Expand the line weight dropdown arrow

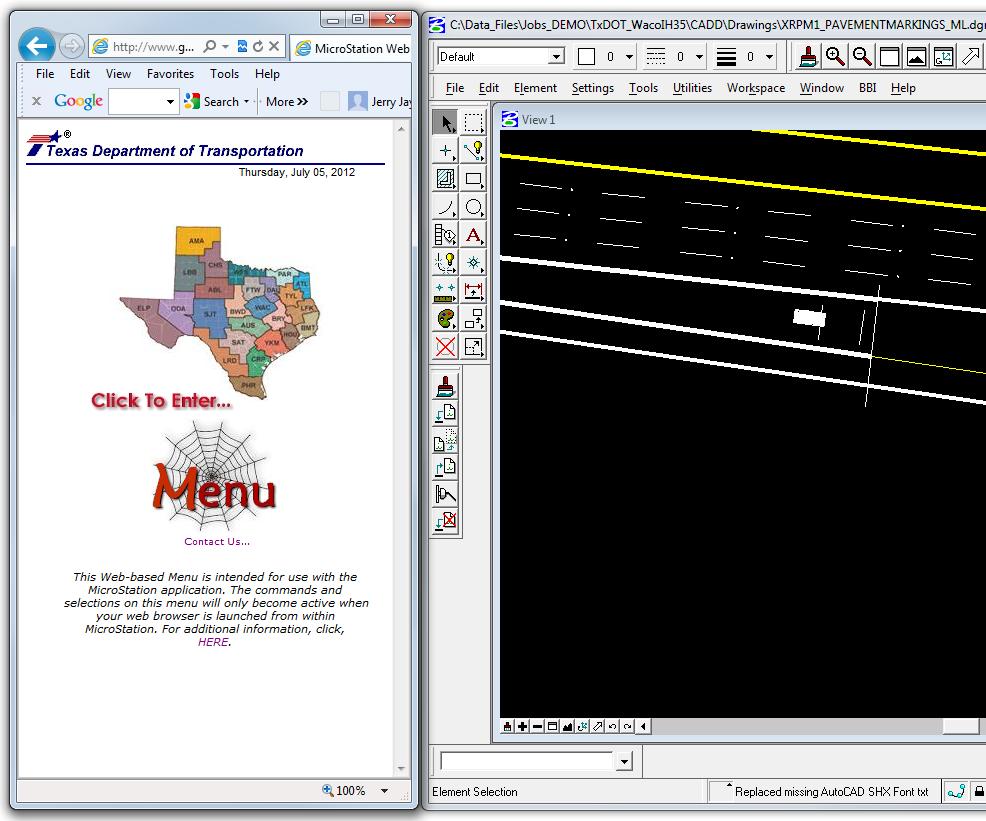(x=769, y=57)
